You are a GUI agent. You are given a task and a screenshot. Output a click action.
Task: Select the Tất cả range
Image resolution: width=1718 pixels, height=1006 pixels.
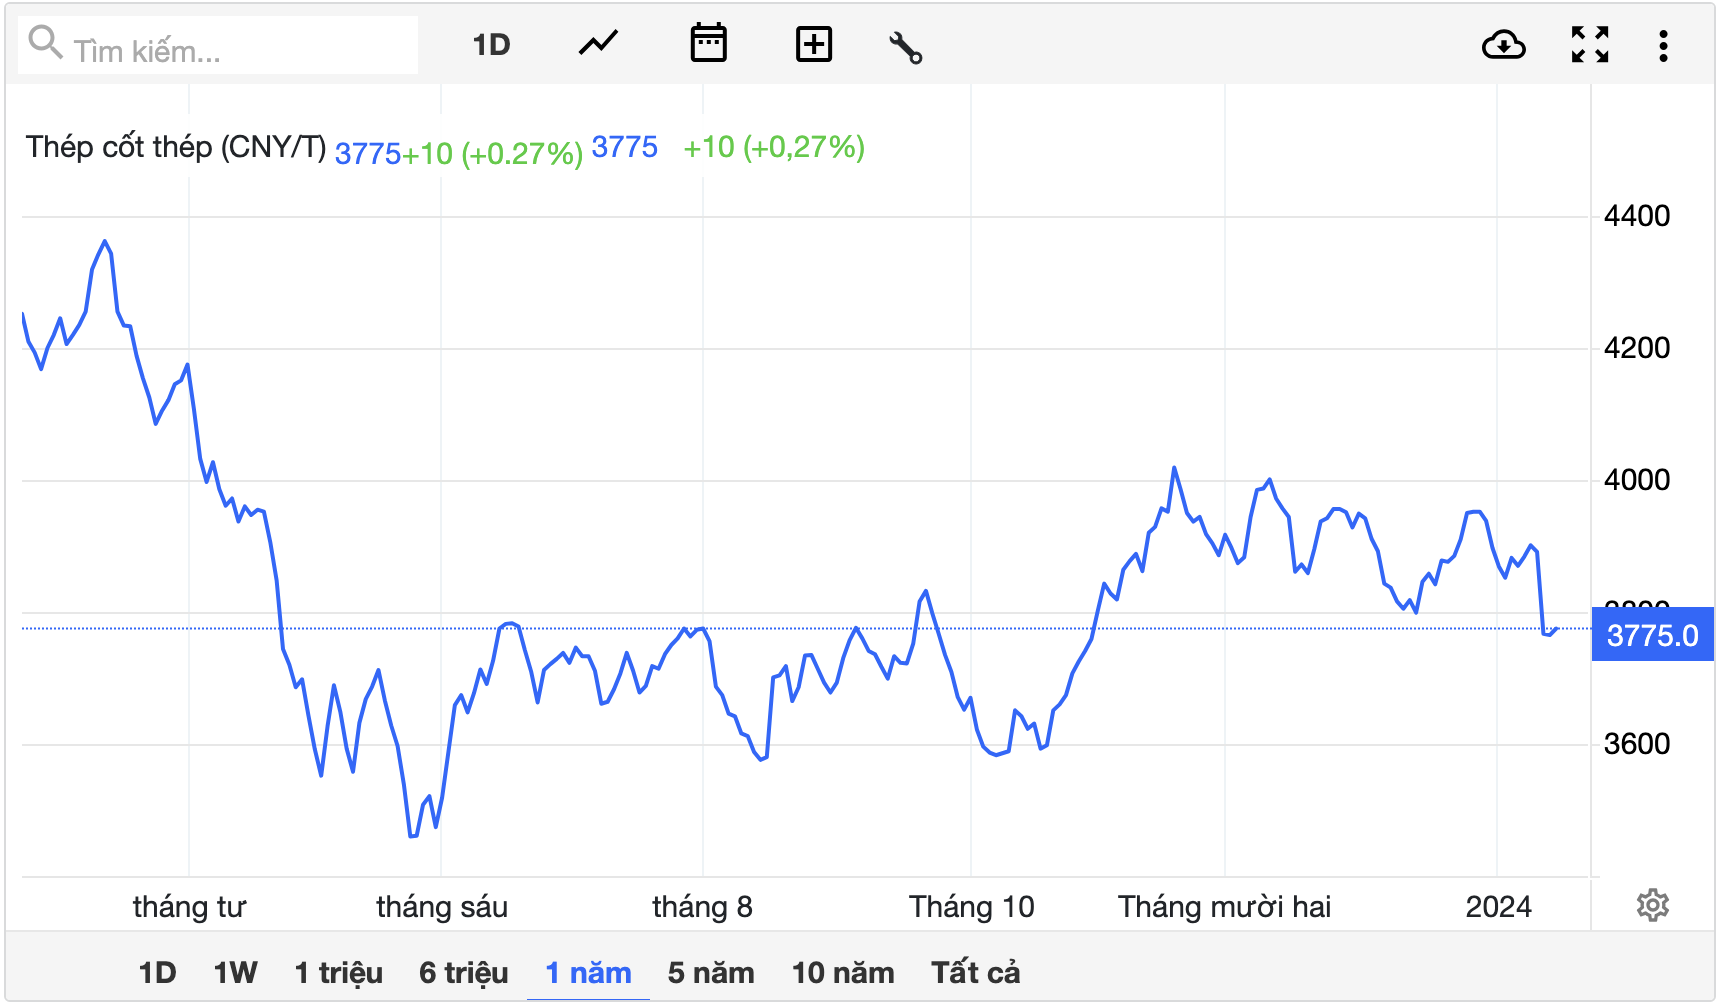[x=975, y=972]
